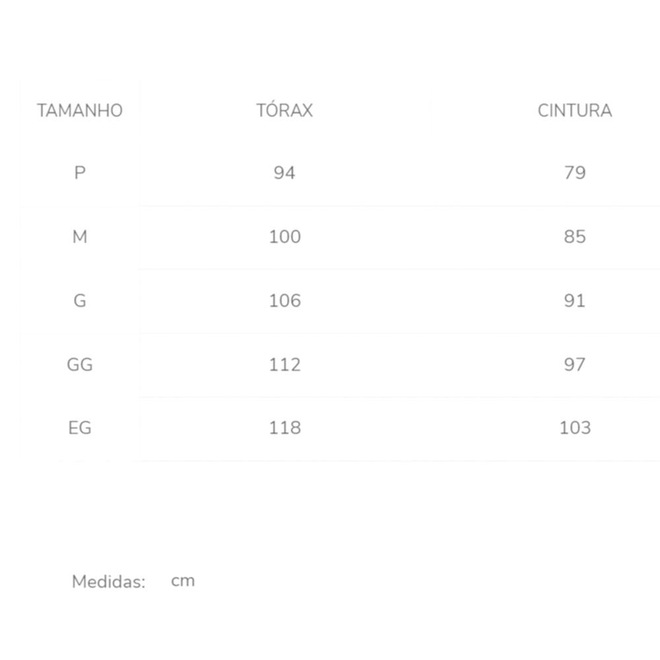Click the Medidas label
The height and width of the screenshot is (660, 660).
[x=109, y=581]
